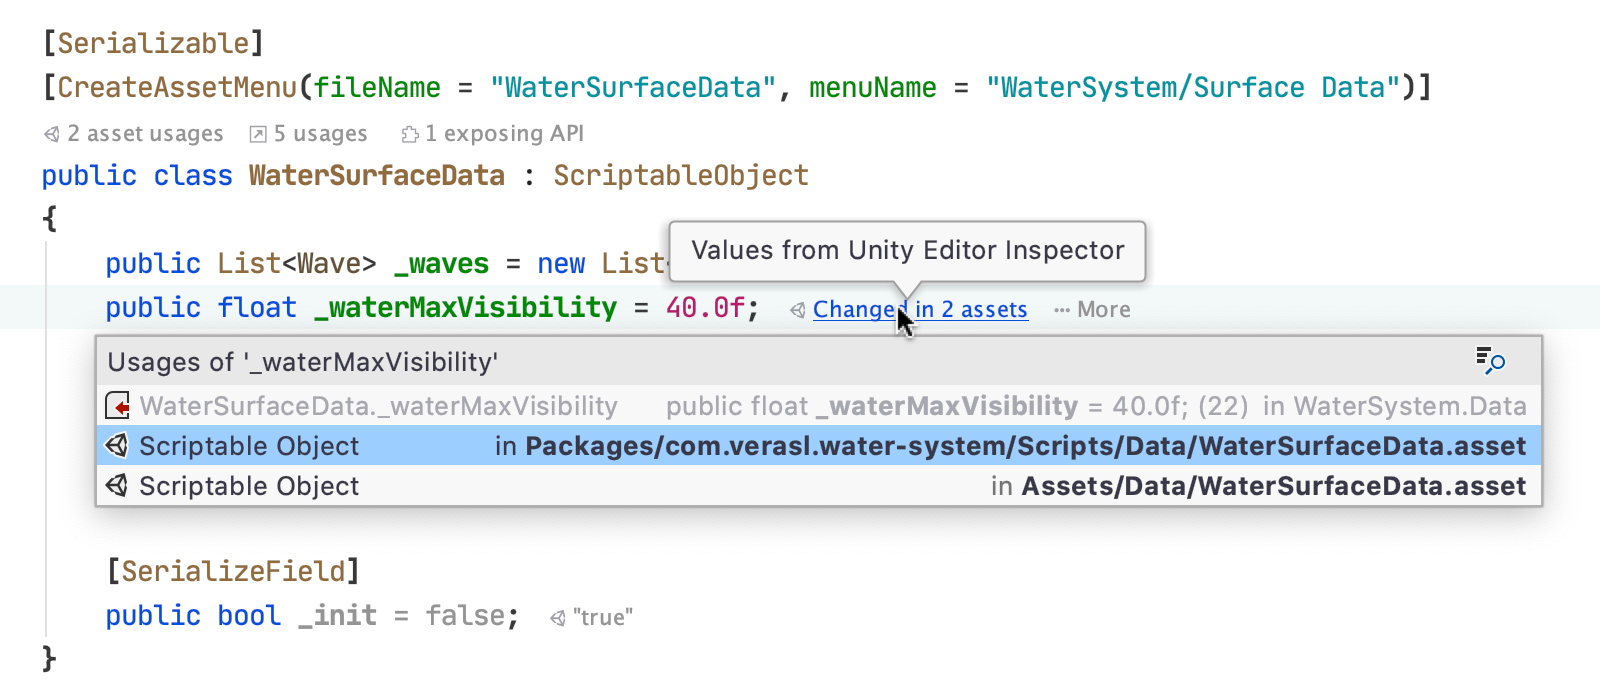Click the Unity icon beside '2 asset usages'
This screenshot has width=1600, height=700.
(x=52, y=134)
